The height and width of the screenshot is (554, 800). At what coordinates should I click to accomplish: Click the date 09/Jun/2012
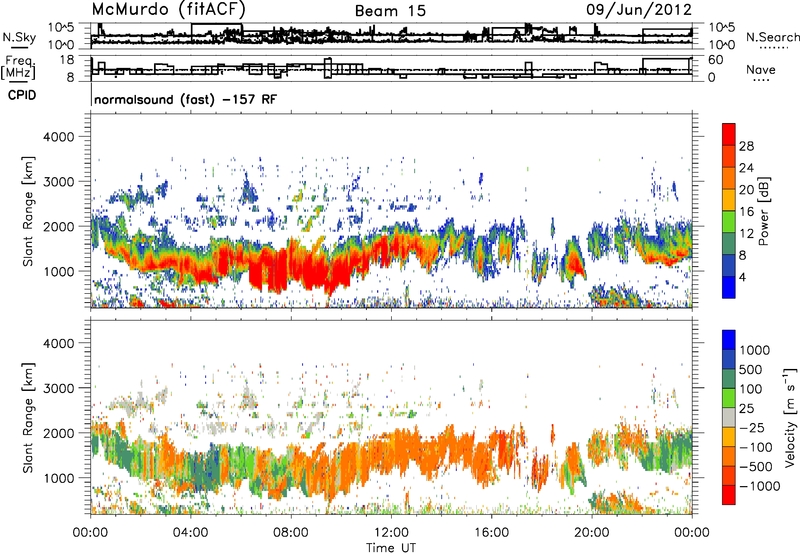coord(639,9)
